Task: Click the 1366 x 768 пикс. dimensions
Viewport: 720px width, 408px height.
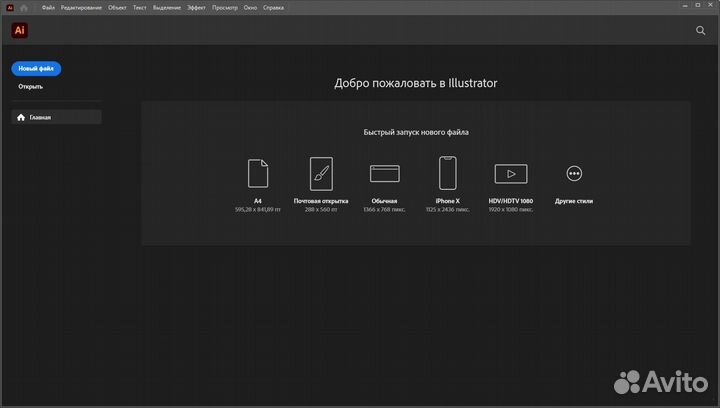Action: pos(384,209)
